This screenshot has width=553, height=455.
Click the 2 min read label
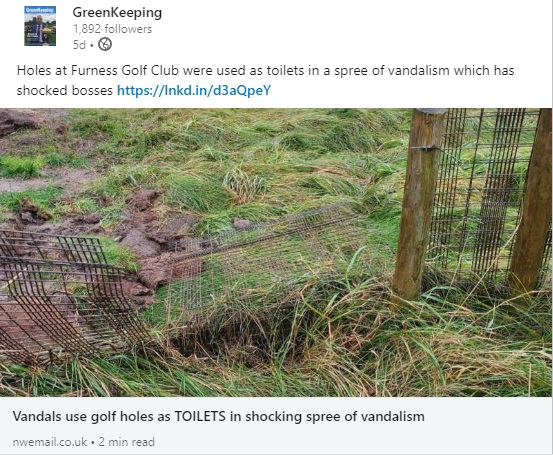pos(126,442)
